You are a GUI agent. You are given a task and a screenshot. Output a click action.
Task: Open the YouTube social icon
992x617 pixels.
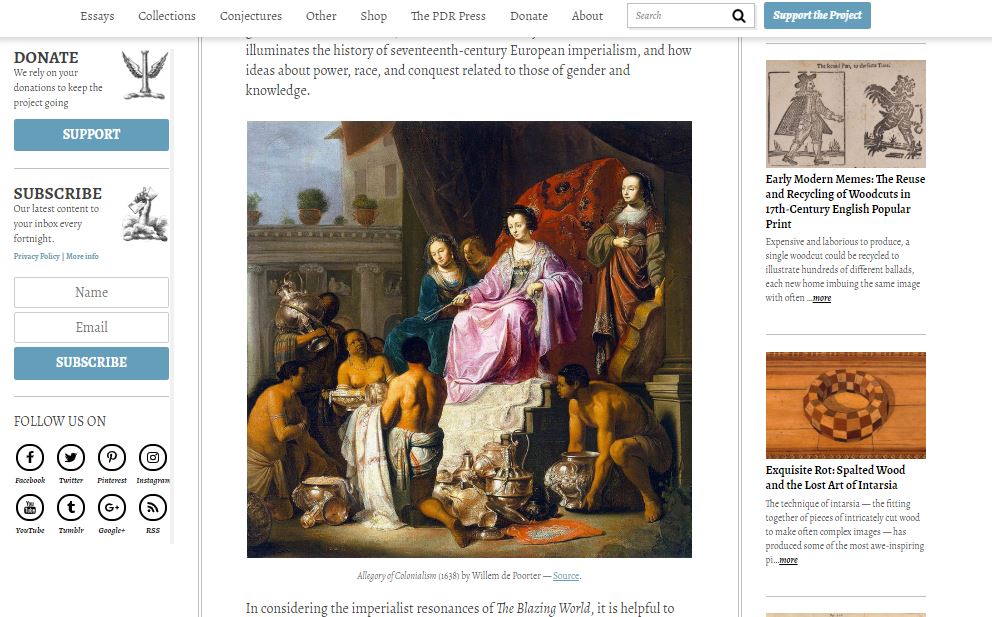pyautogui.click(x=30, y=508)
